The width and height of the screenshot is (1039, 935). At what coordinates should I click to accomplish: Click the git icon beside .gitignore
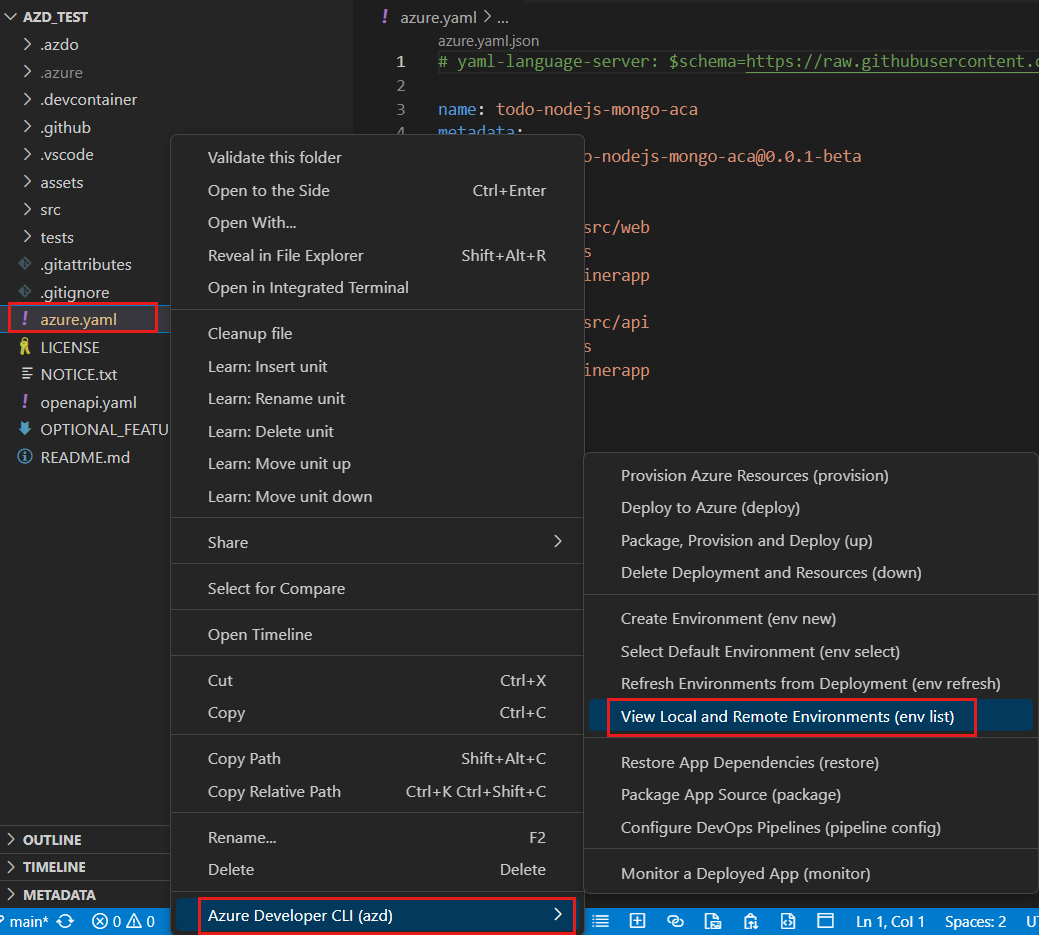point(25,292)
